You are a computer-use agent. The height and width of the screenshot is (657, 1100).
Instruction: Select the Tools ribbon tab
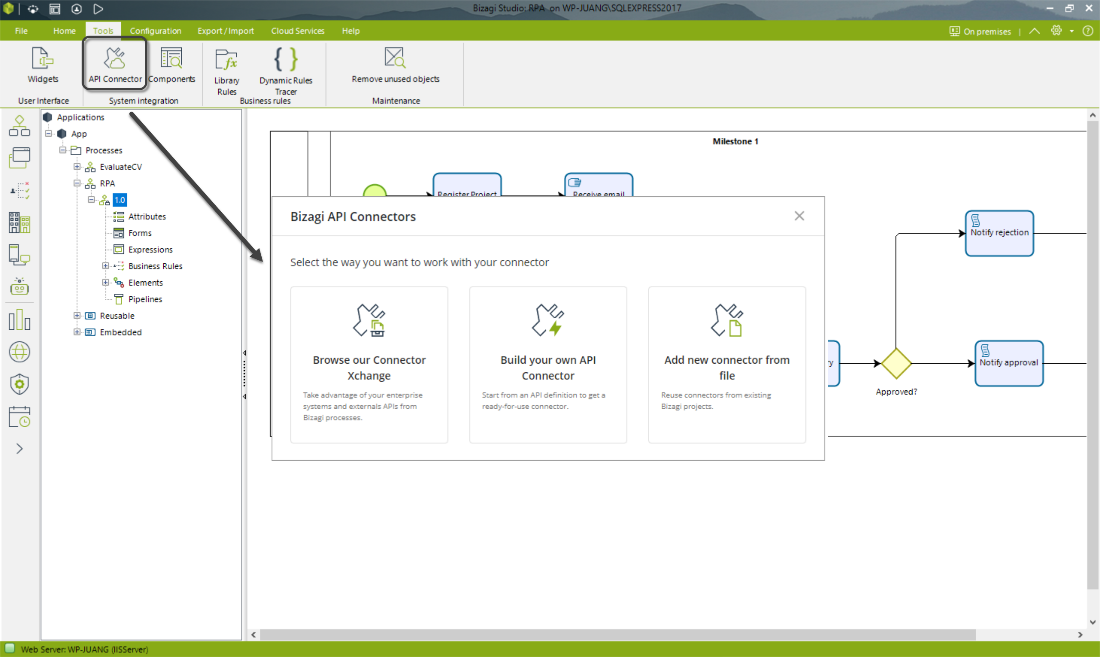pyautogui.click(x=103, y=31)
